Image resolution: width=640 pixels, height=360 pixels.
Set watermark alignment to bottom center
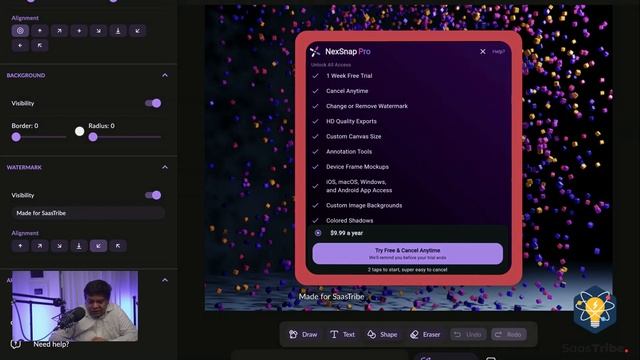coord(79,246)
